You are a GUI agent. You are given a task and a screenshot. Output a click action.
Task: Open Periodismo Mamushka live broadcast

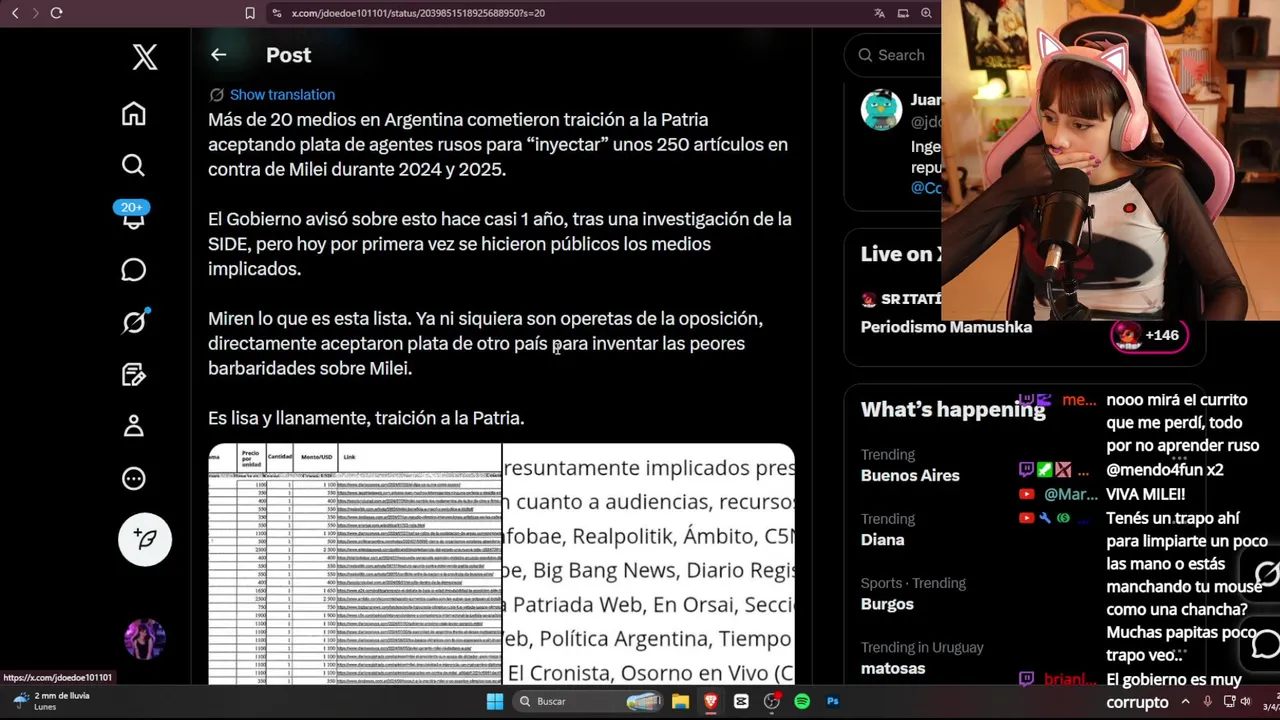(946, 327)
